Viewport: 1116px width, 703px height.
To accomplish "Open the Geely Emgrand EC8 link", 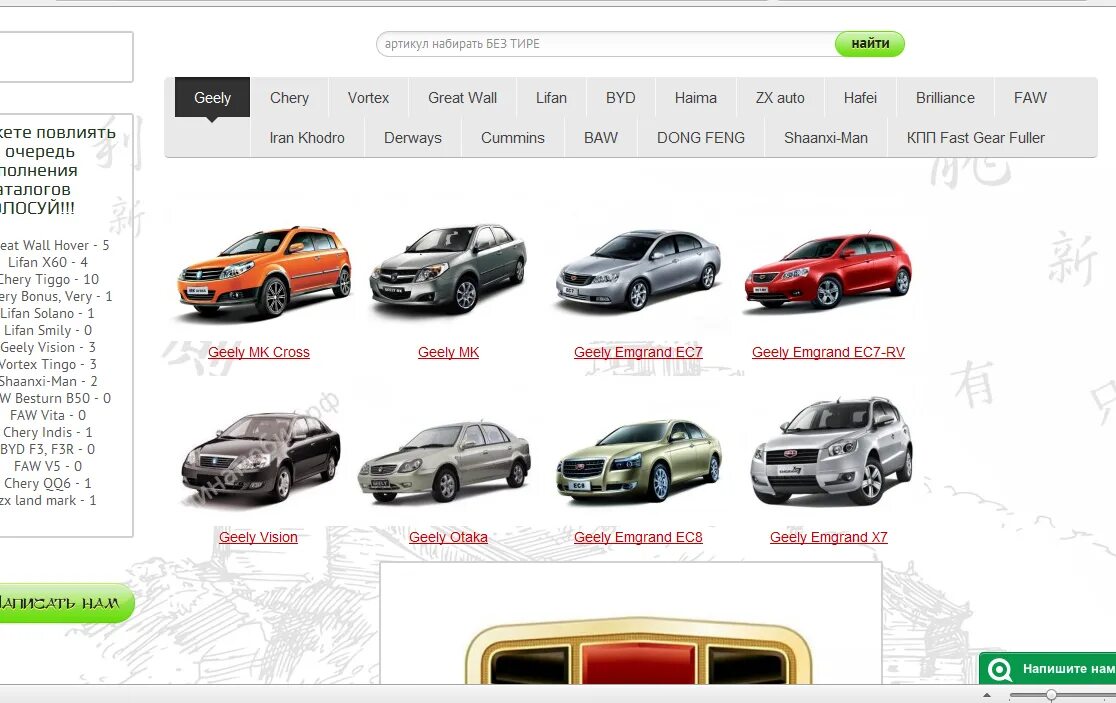I will [x=638, y=537].
